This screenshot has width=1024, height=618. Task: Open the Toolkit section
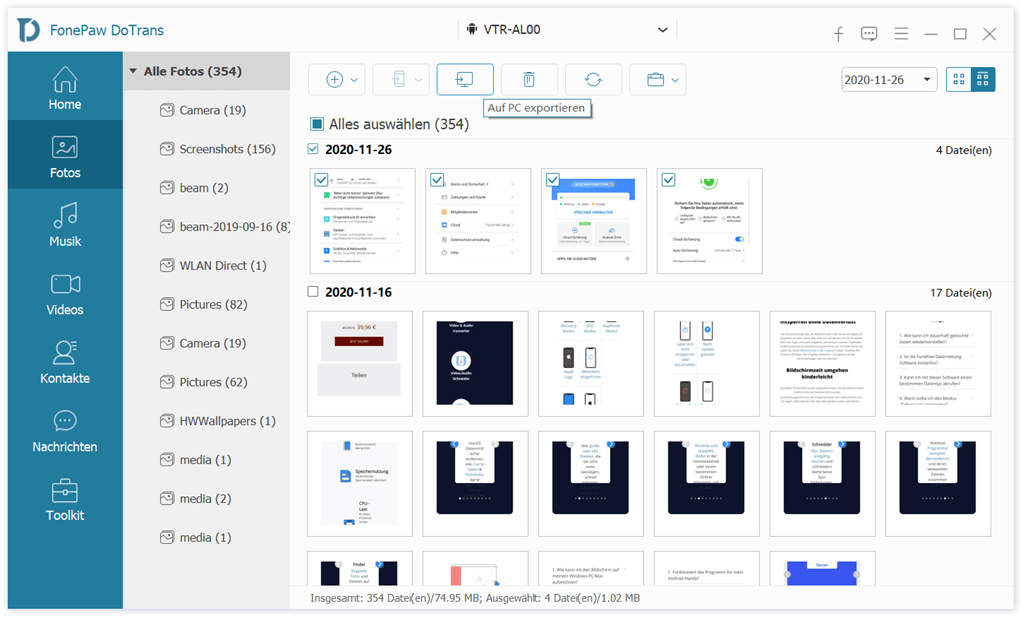[65, 498]
